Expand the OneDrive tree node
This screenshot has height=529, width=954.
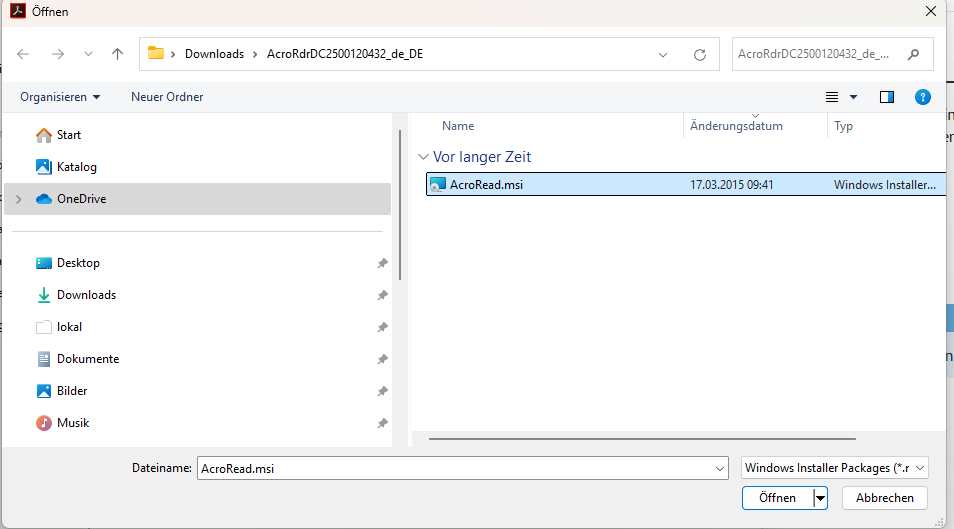pyautogui.click(x=18, y=199)
